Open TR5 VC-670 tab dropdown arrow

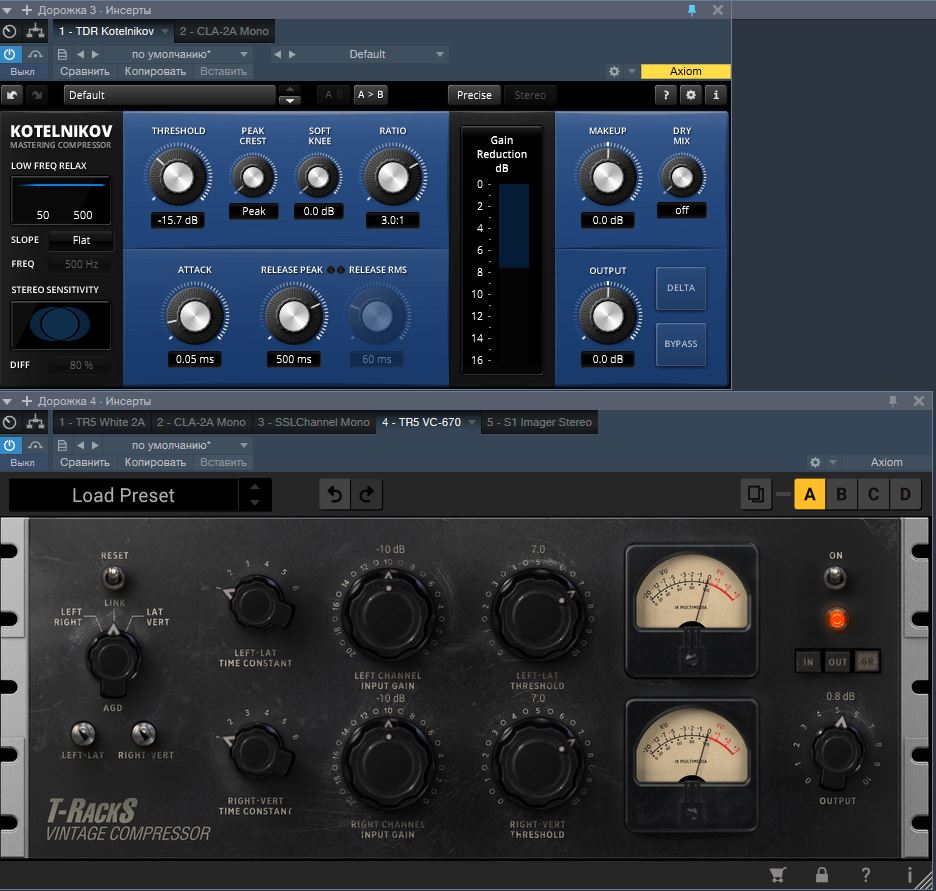point(472,423)
